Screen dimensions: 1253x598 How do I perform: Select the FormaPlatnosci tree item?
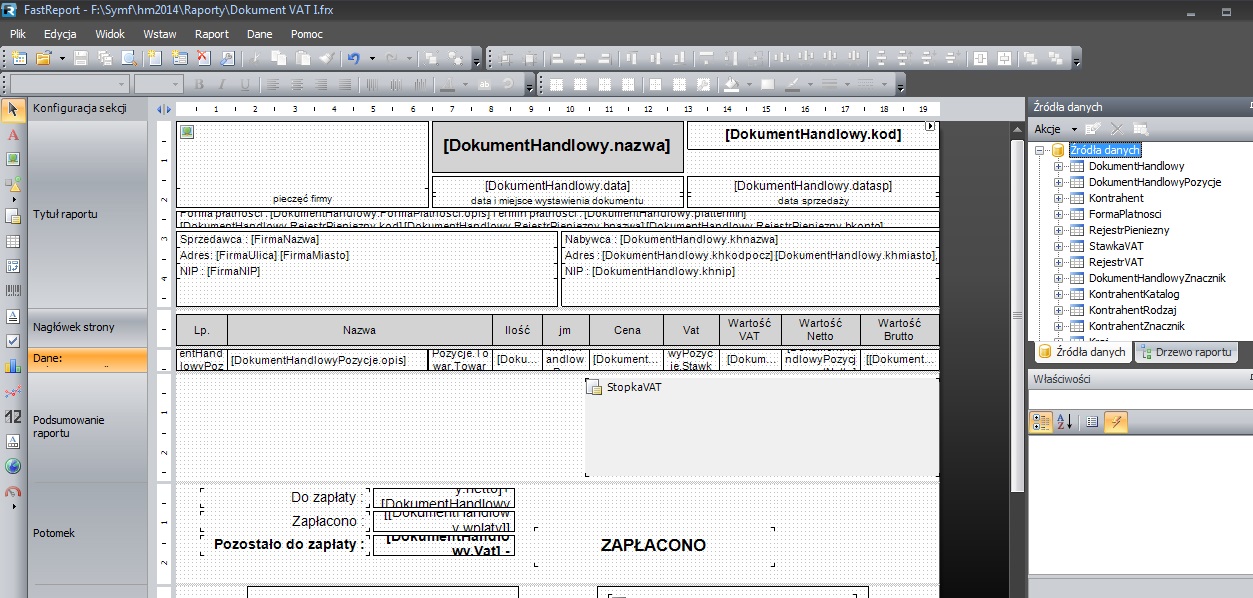tap(1125, 214)
